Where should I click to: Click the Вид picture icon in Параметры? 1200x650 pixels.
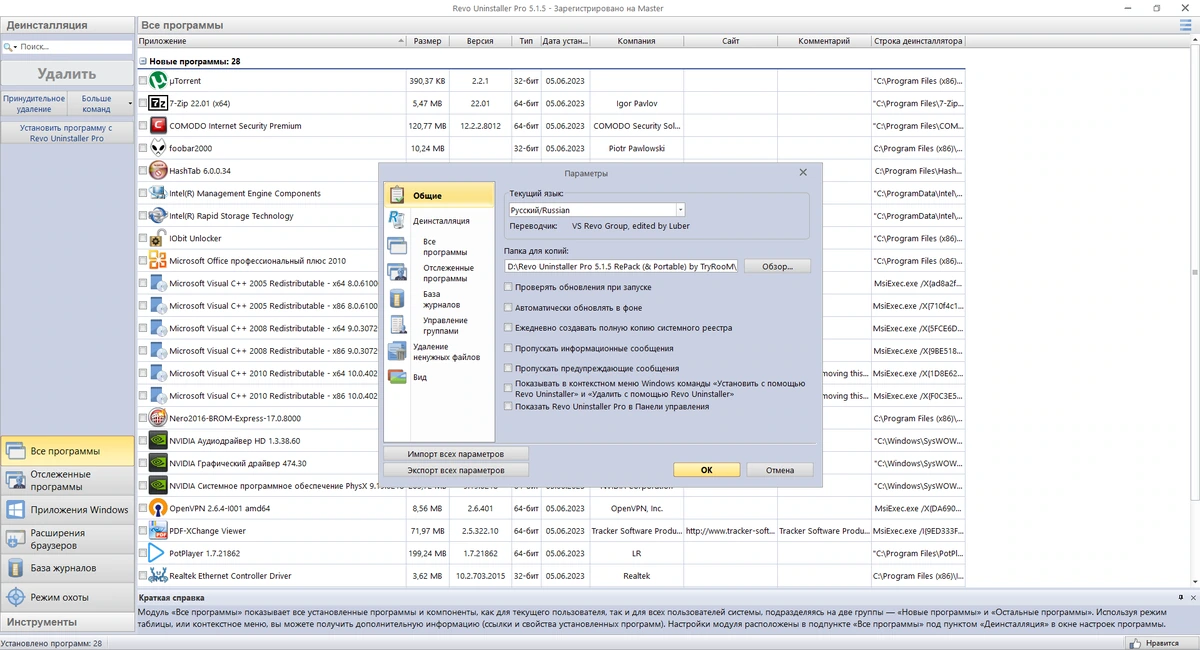(x=397, y=378)
